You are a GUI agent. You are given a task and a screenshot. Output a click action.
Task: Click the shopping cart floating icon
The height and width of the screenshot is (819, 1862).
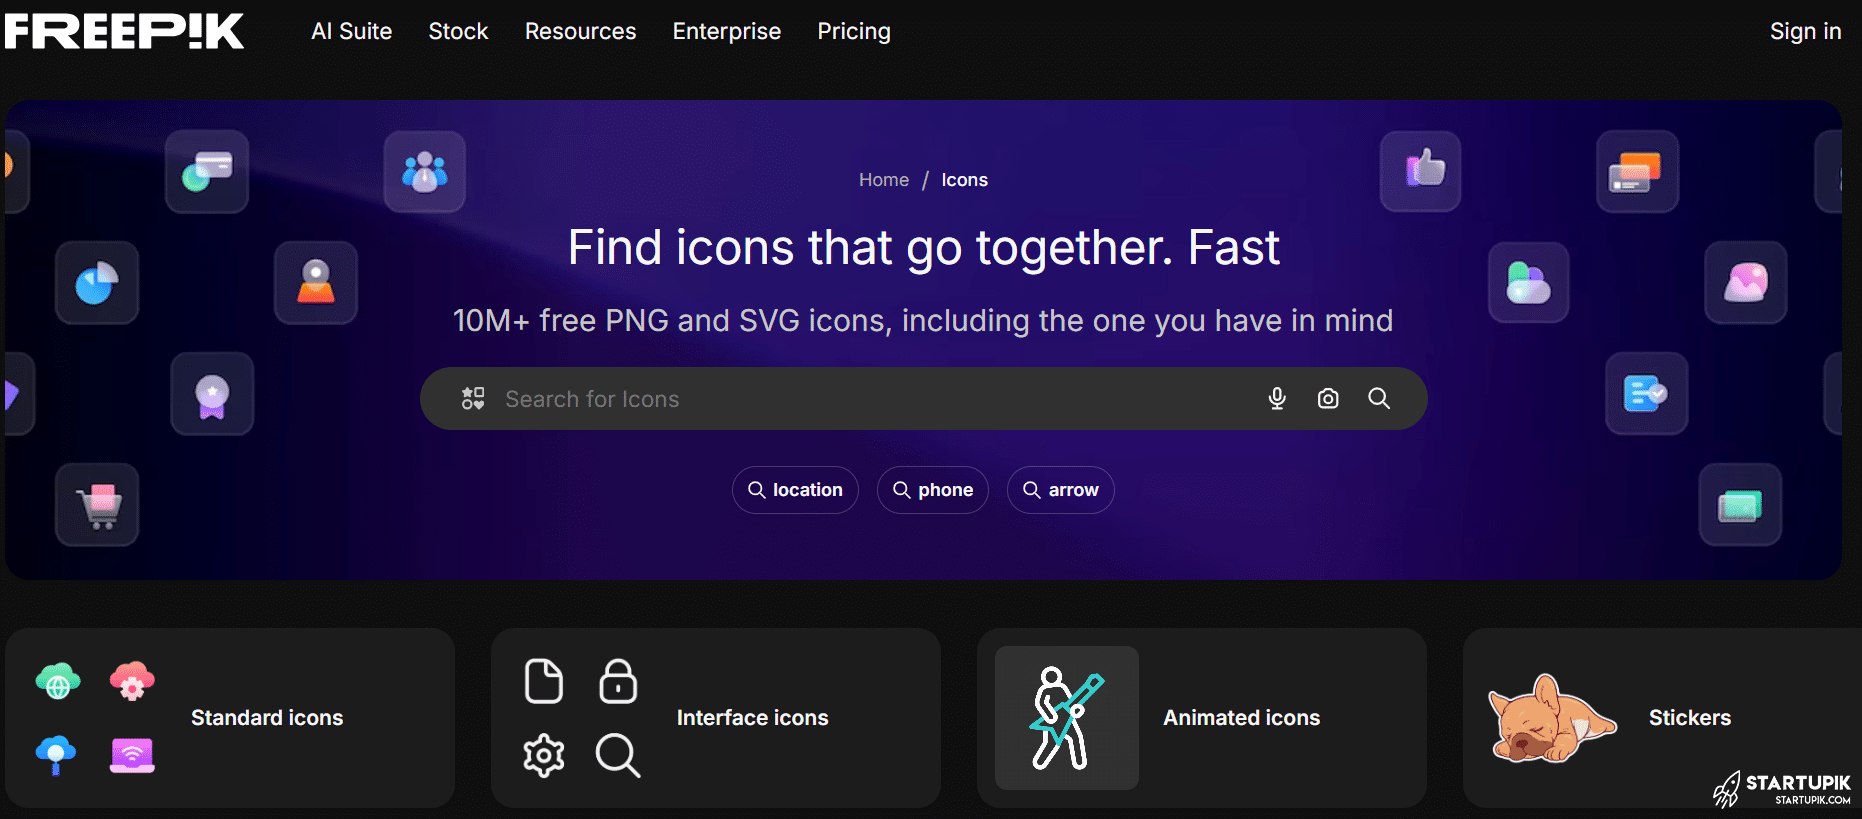[98, 505]
